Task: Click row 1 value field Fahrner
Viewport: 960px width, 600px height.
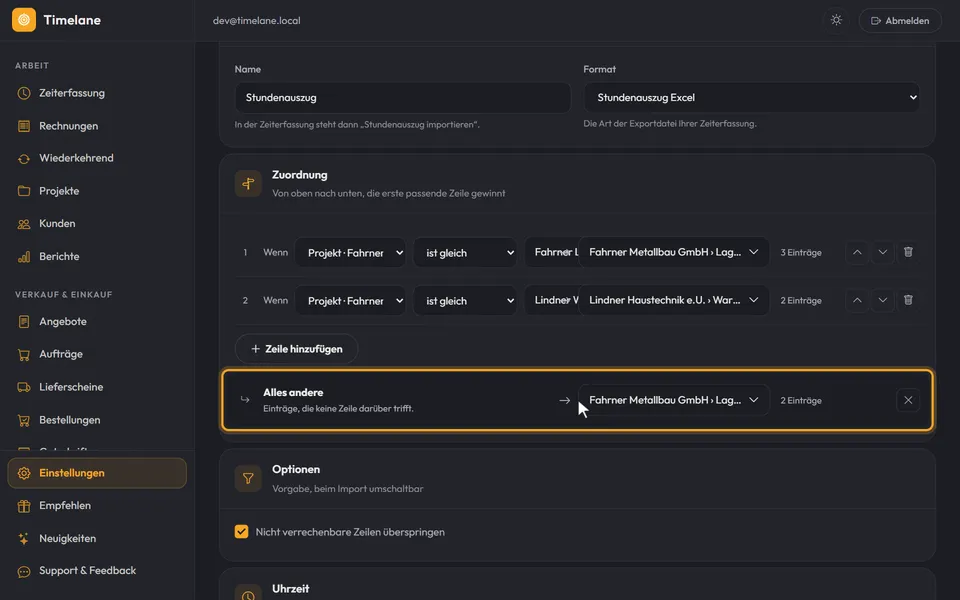Action: coord(552,252)
